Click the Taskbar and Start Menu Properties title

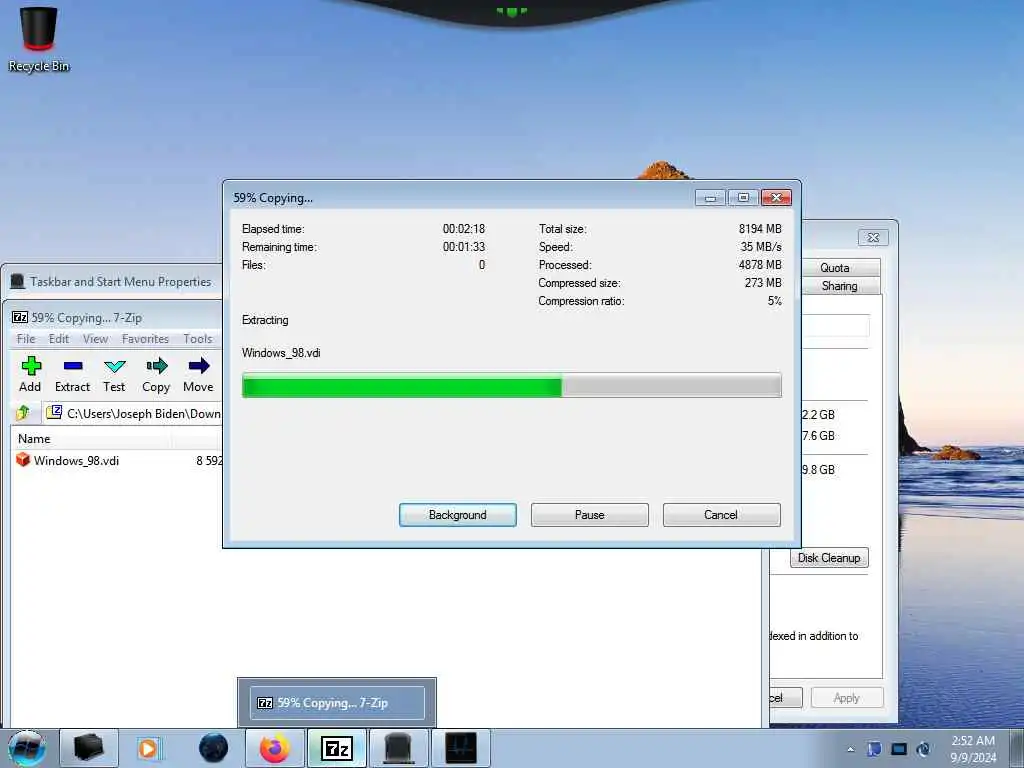[x=121, y=281]
